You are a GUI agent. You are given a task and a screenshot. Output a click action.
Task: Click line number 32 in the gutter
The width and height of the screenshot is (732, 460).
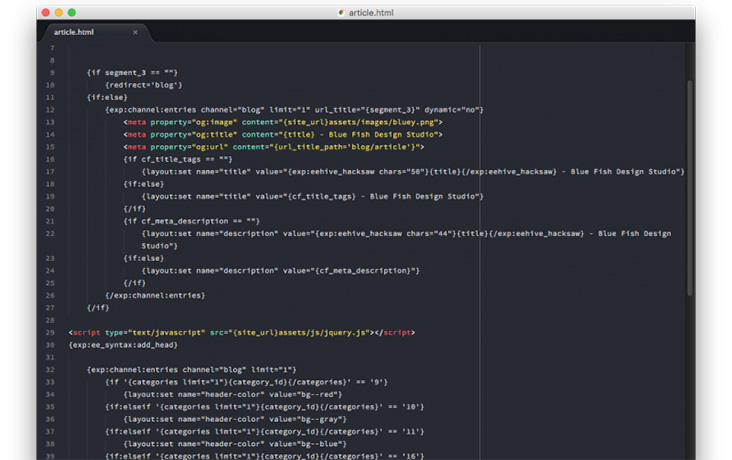tap(50, 370)
